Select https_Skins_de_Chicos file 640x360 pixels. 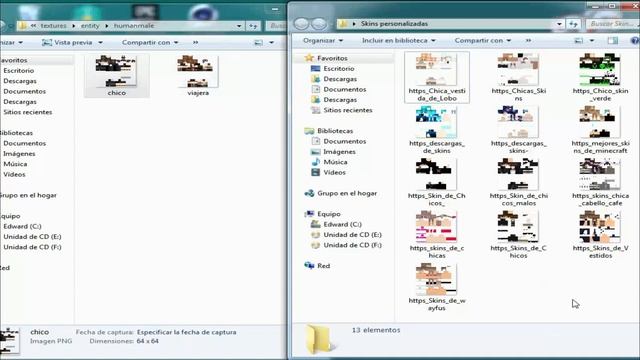click(x=518, y=235)
